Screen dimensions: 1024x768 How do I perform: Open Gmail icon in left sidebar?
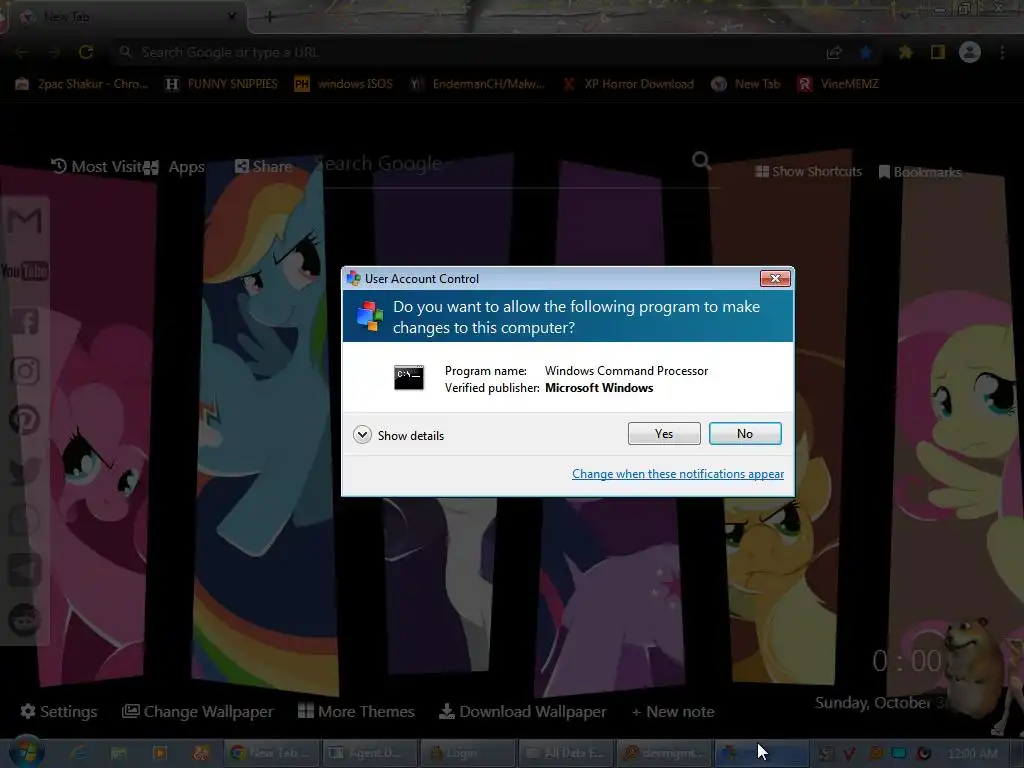click(x=25, y=221)
